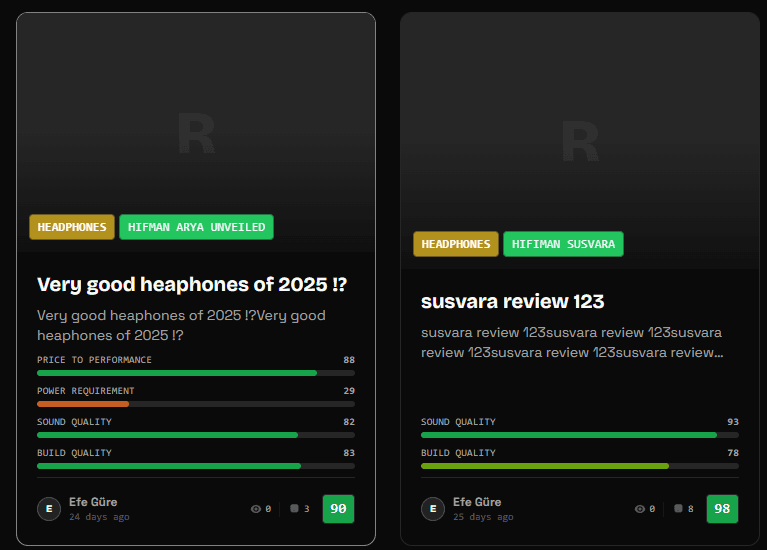This screenshot has width=767, height=550.
Task: Click the Price to Performance score bar
Action: tap(195, 373)
